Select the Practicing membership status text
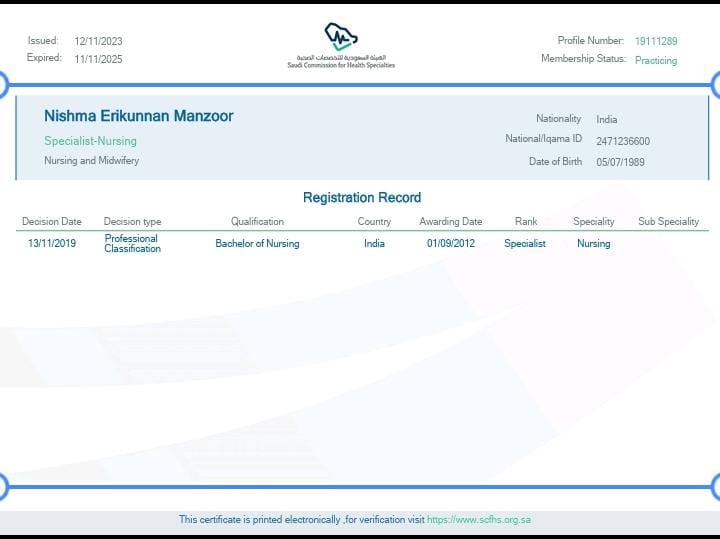 coord(655,60)
